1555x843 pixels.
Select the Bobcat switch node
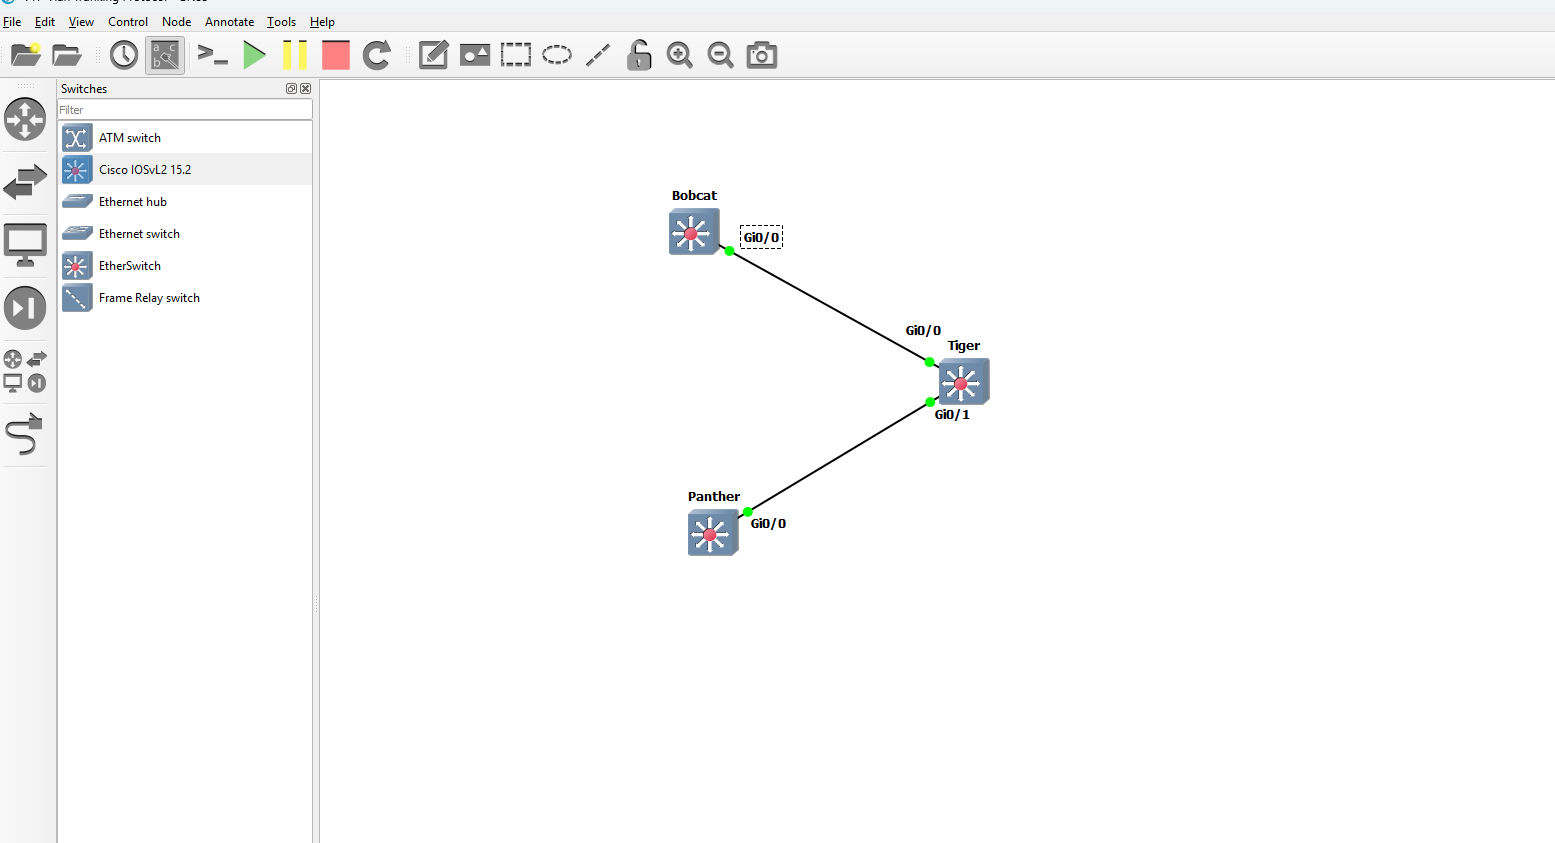[x=694, y=232]
